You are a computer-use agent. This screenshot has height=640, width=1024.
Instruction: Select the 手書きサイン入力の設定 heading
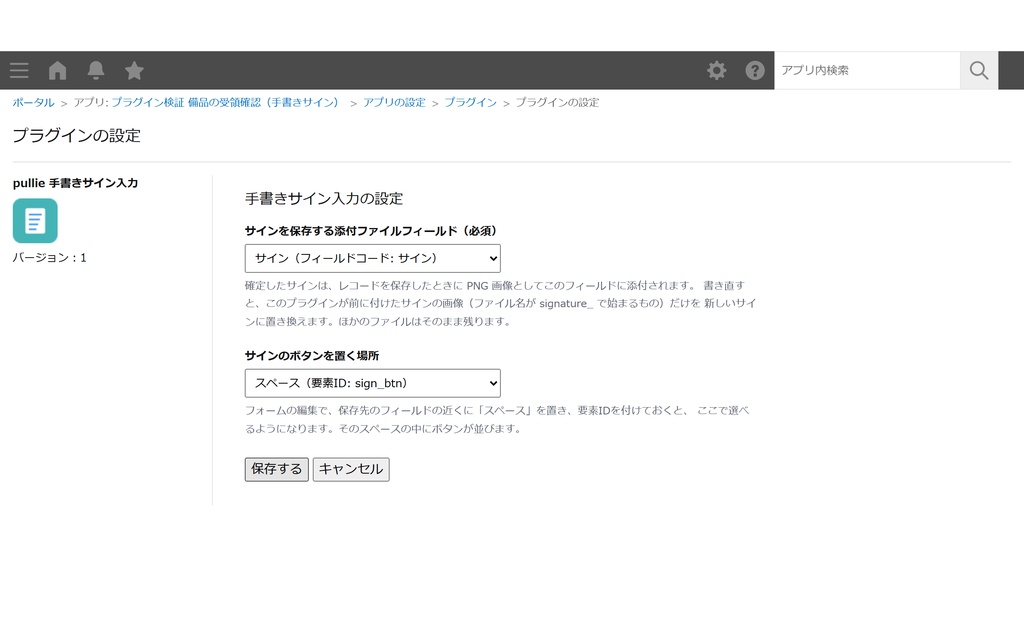(x=324, y=199)
